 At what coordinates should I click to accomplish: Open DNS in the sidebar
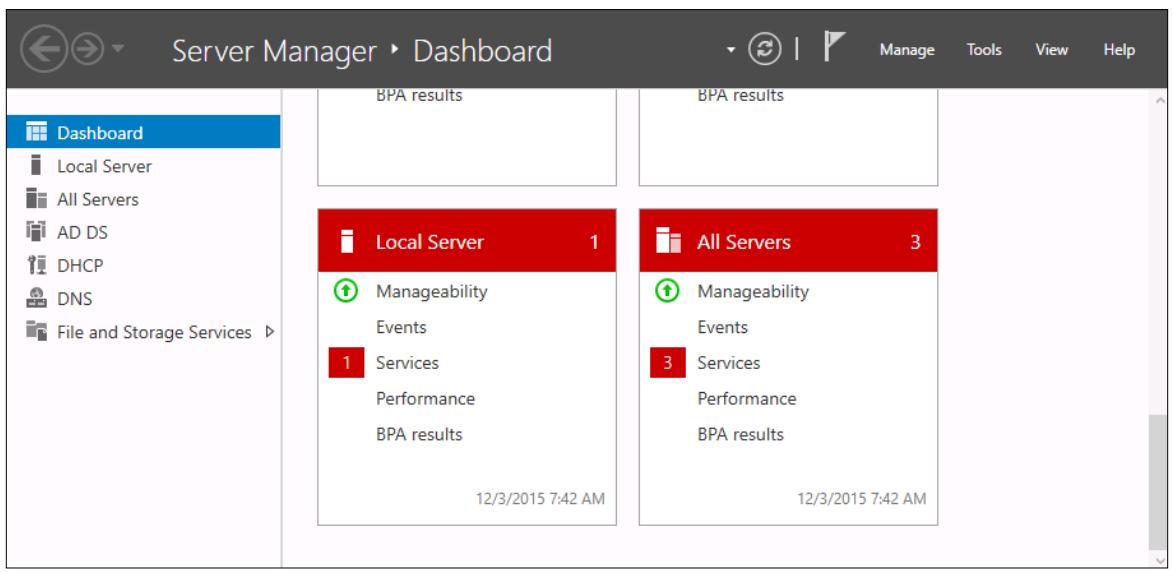[144, 299]
